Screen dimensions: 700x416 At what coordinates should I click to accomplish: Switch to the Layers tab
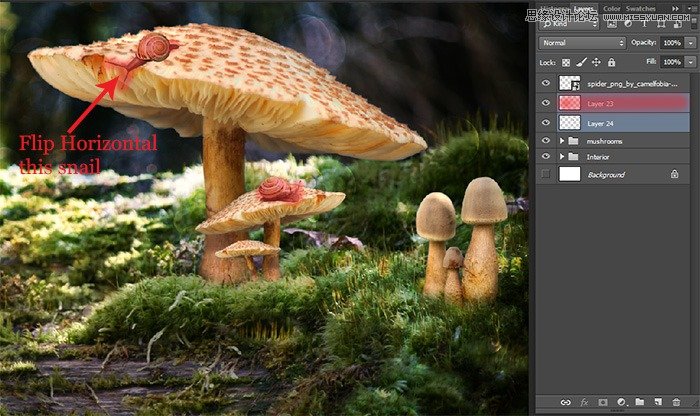pos(584,8)
